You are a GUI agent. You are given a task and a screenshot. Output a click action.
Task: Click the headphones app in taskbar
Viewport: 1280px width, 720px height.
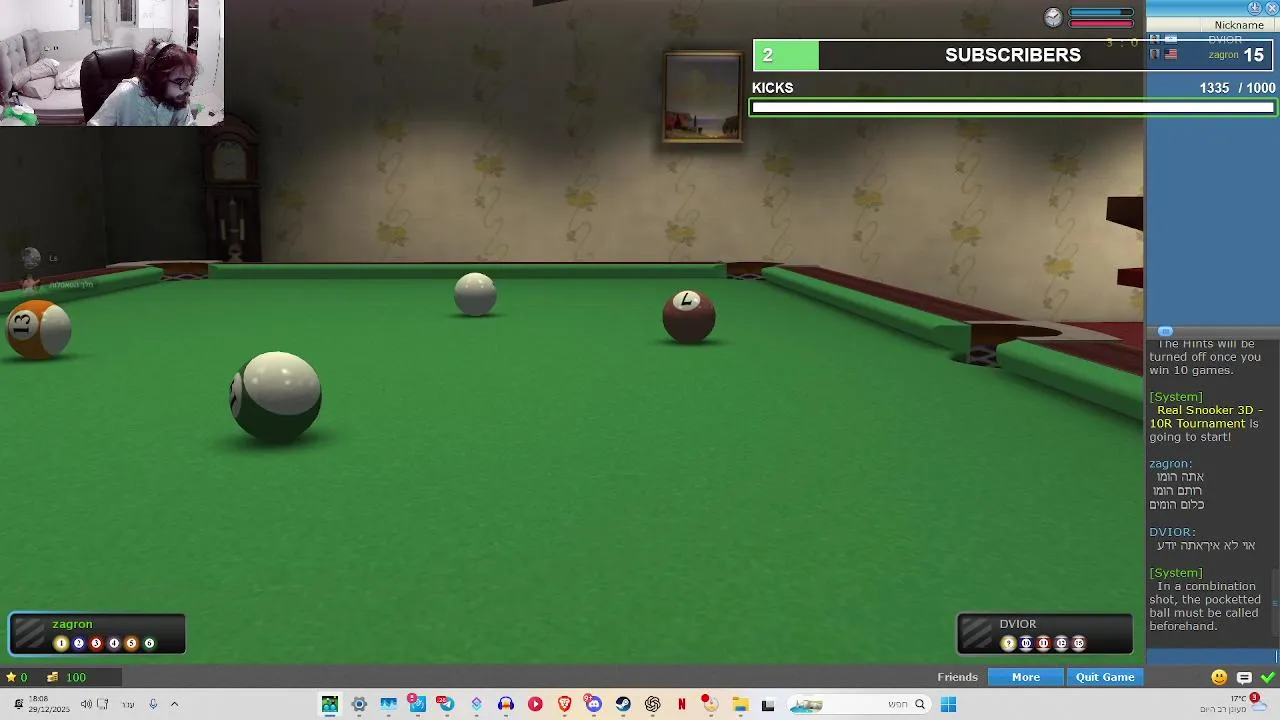click(x=505, y=704)
